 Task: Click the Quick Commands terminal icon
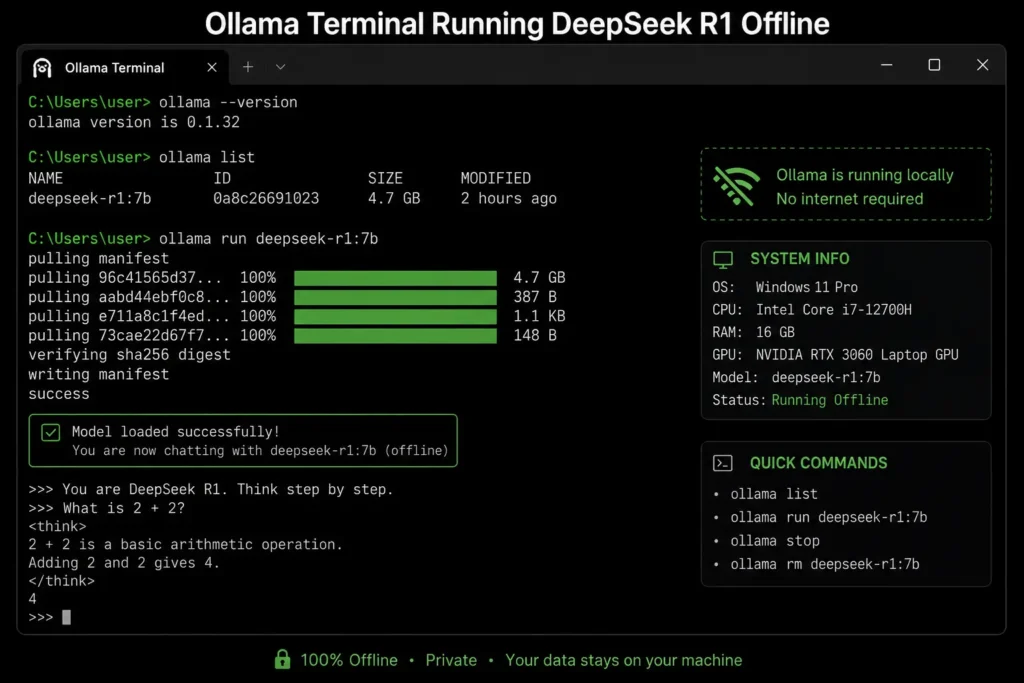722,464
